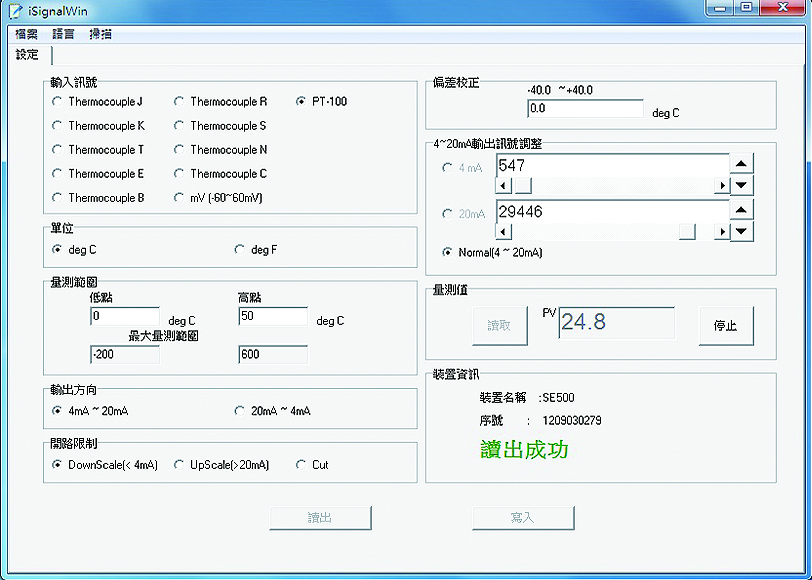Click the 20mA value field 29446
Image resolution: width=812 pixels, height=580 pixels.
[613, 212]
